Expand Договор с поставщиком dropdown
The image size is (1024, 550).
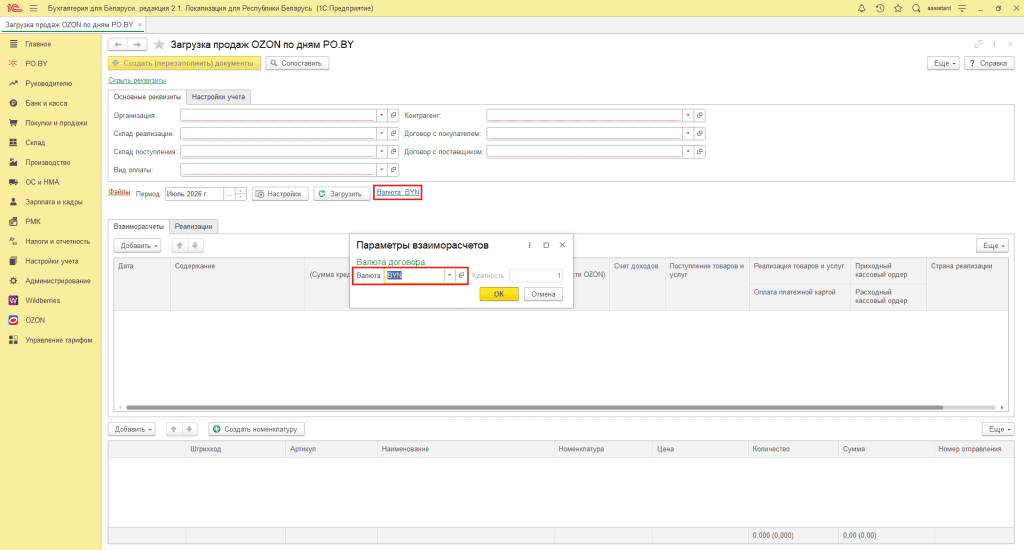688,152
